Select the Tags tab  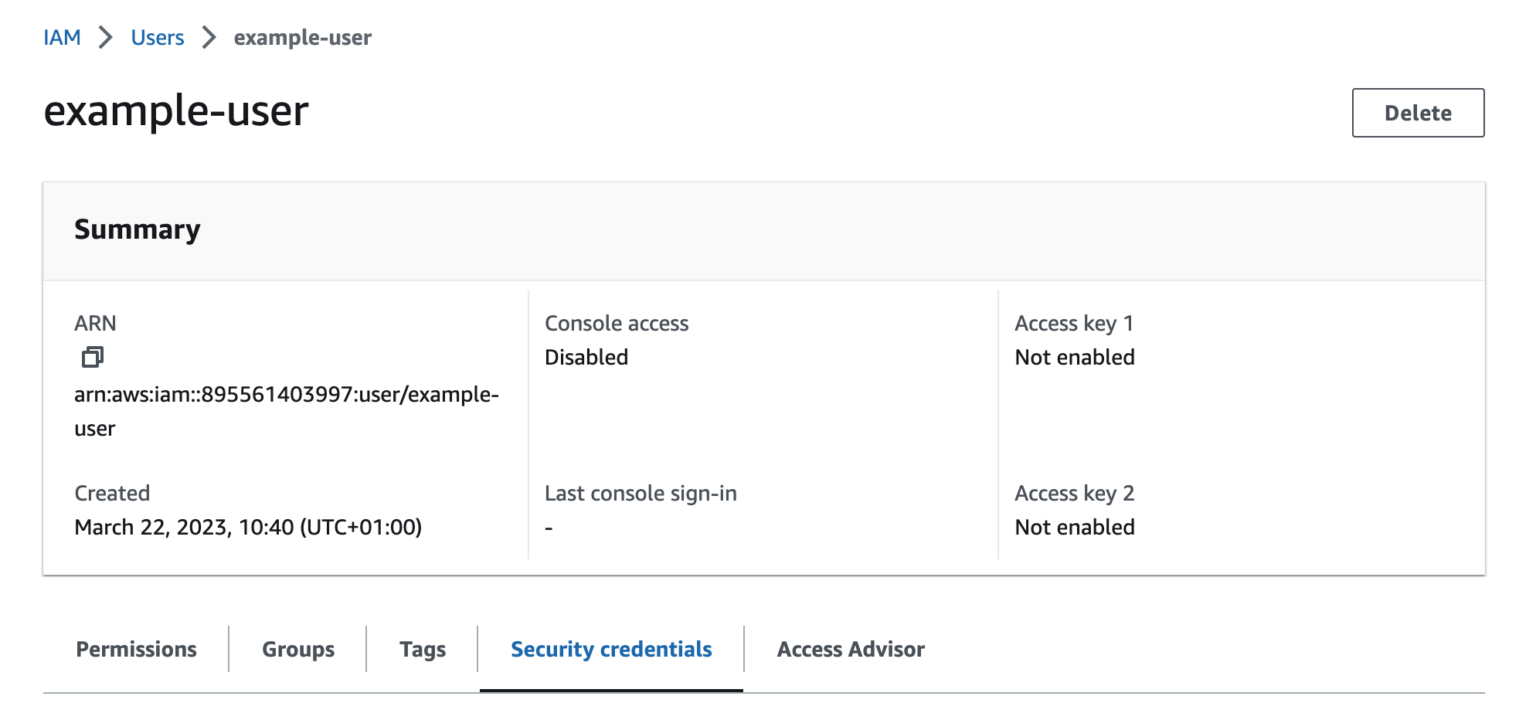[x=421, y=649]
